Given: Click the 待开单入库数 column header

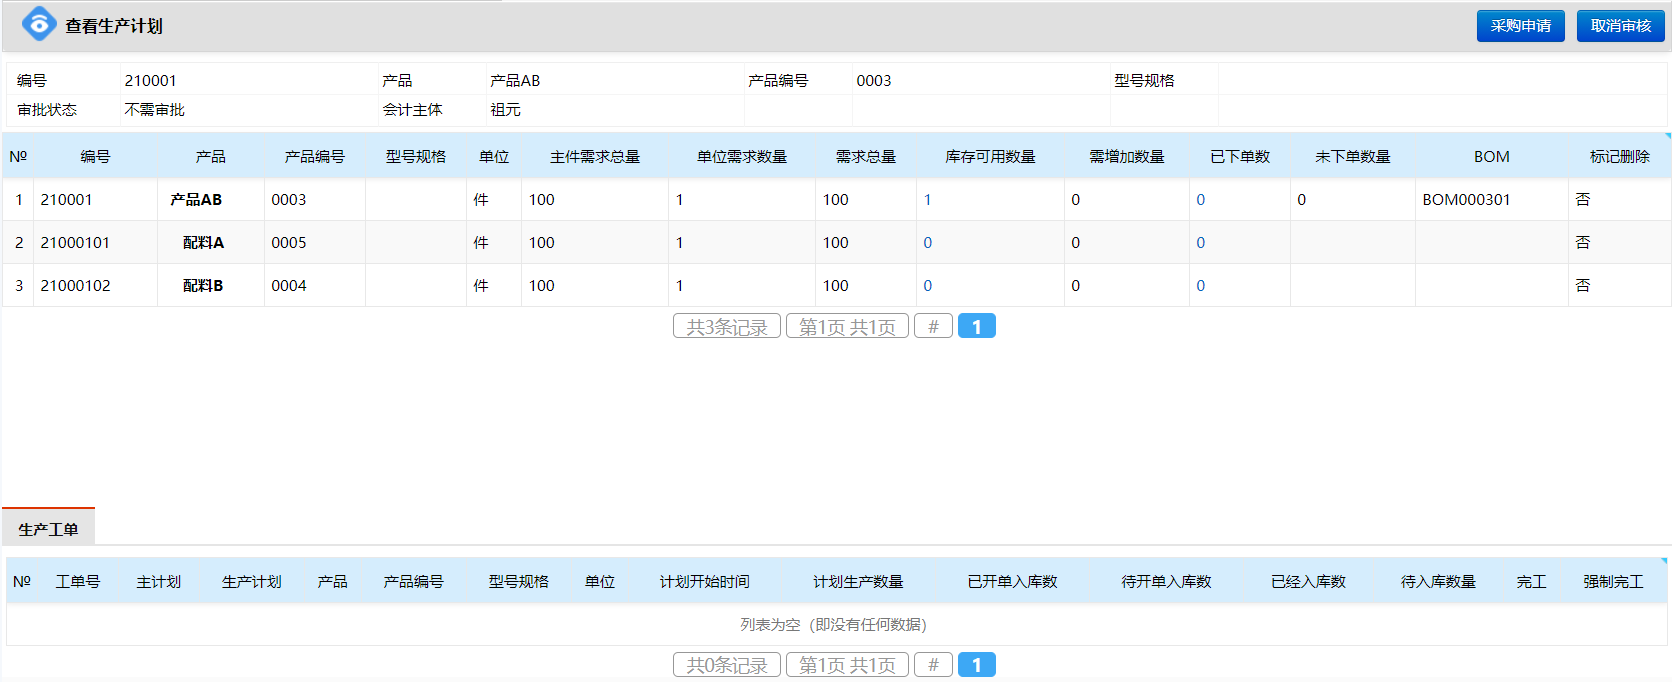Looking at the screenshot, I should (x=1166, y=582).
